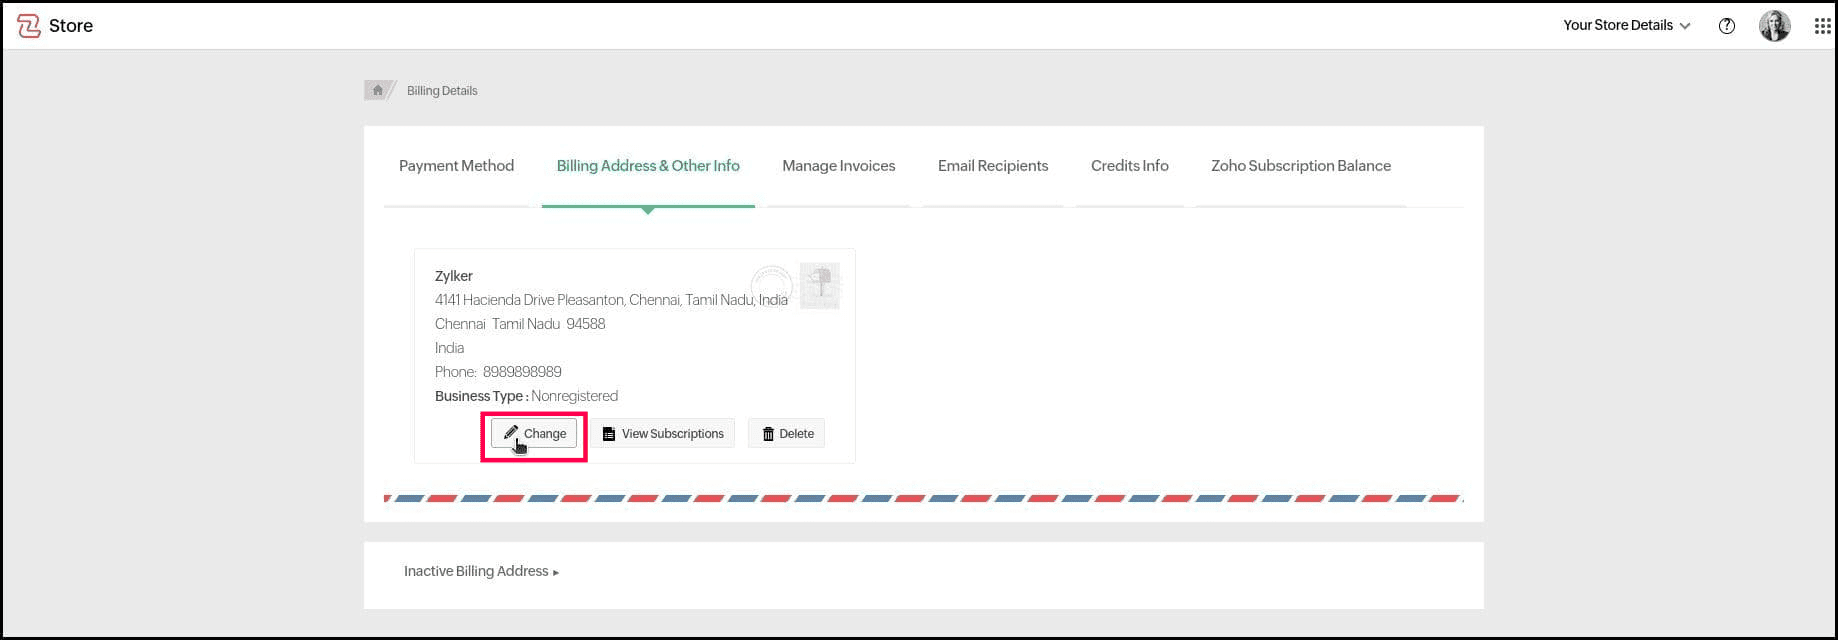The height and width of the screenshot is (640, 1838).
Task: Delete the Zylker billing address
Action: pyautogui.click(x=787, y=434)
